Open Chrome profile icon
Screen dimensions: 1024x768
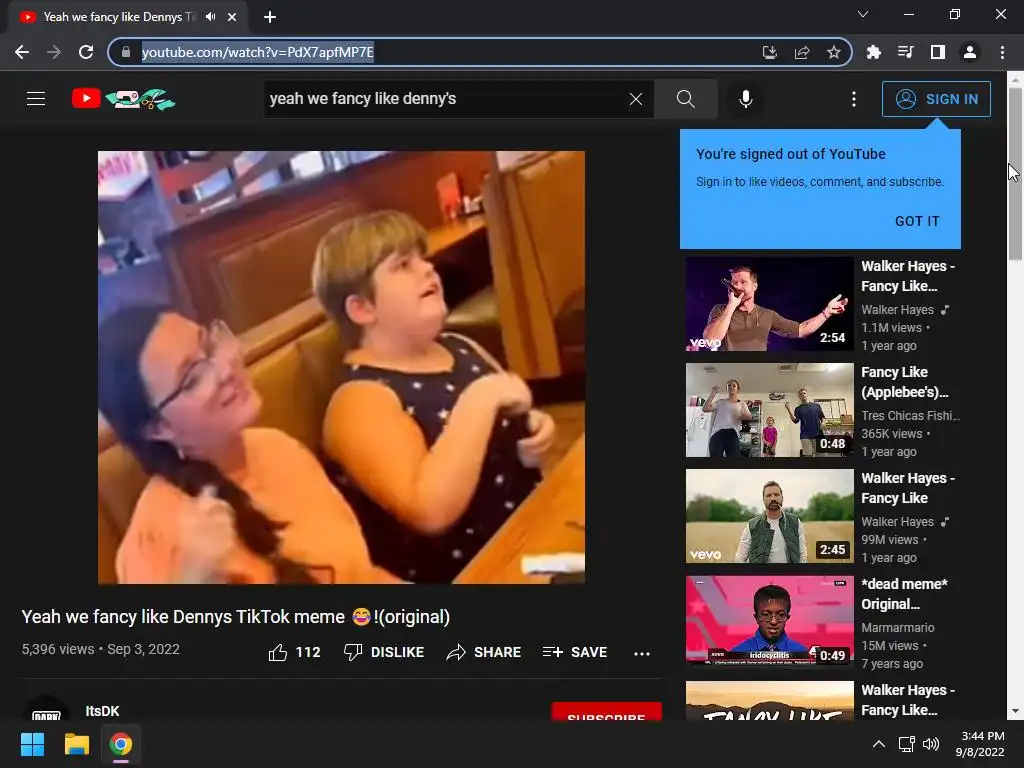[x=969, y=52]
